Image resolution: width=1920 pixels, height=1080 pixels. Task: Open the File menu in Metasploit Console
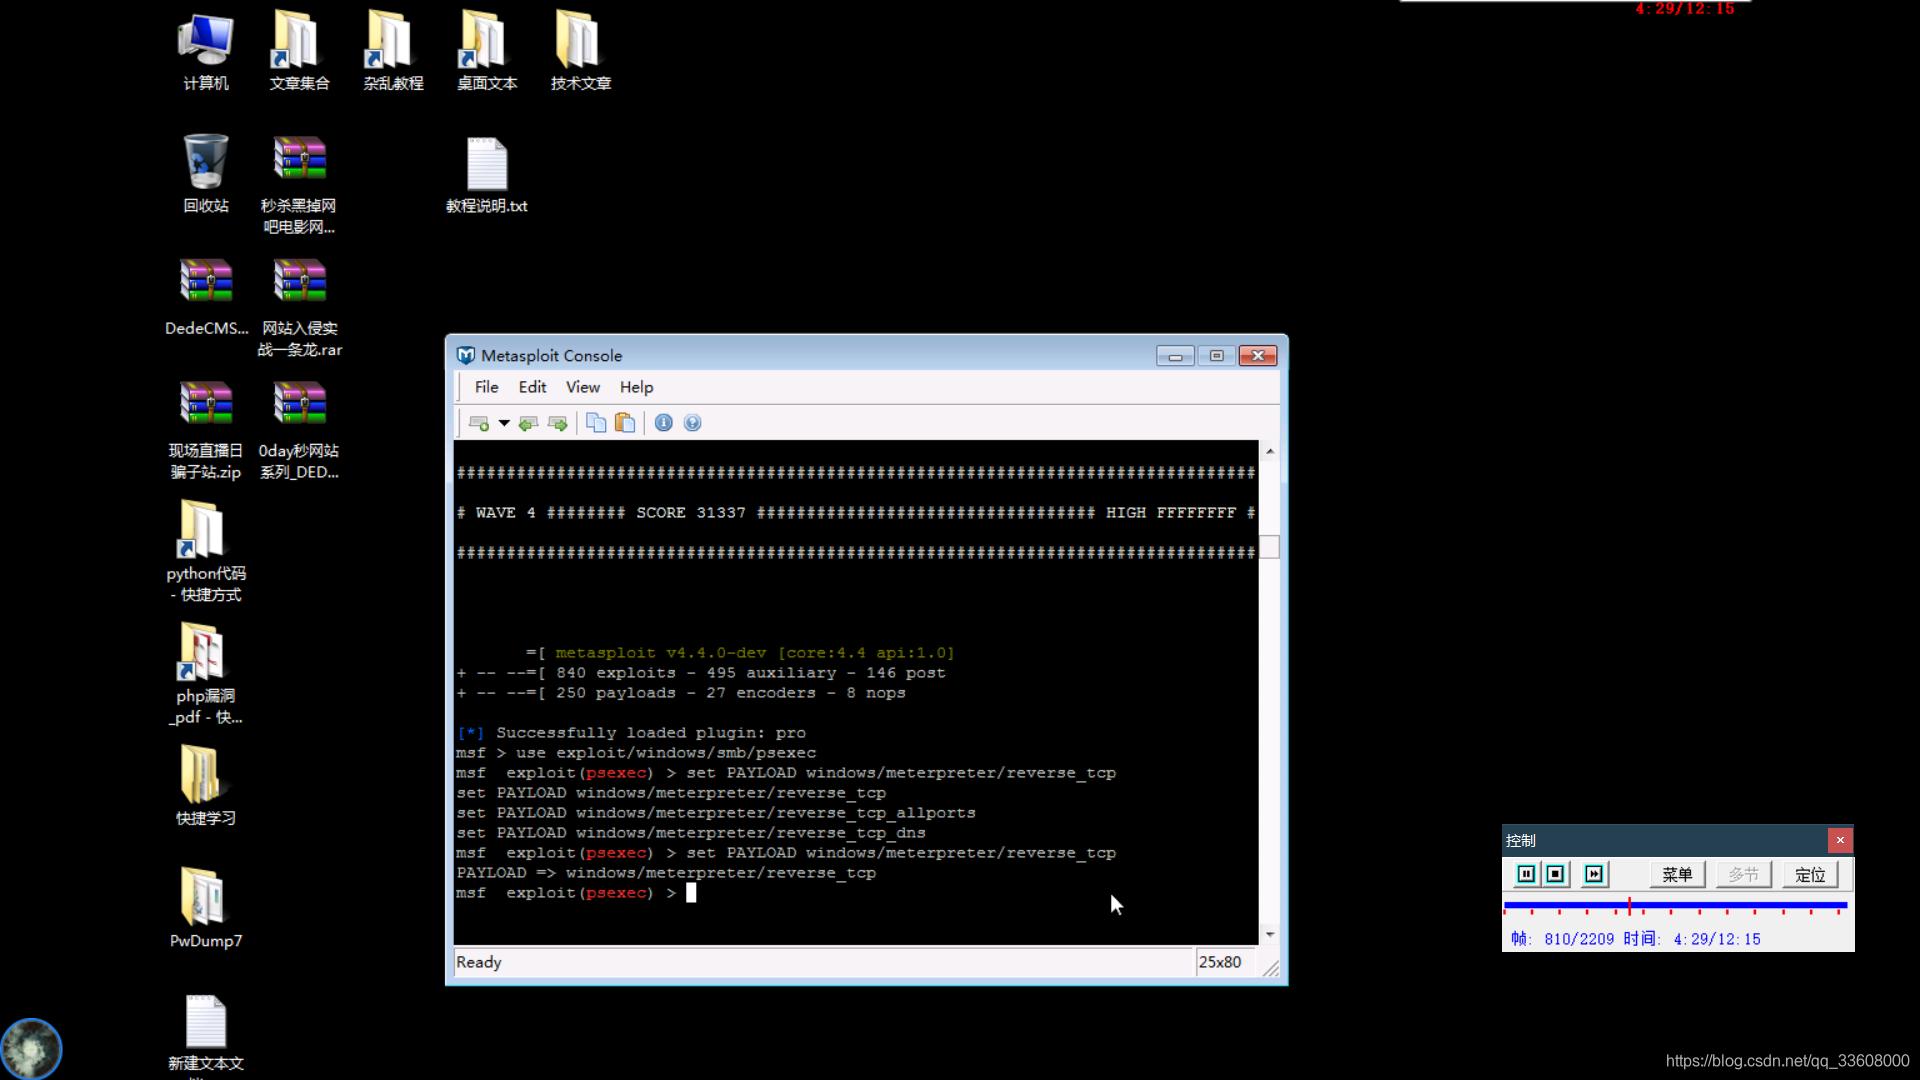[x=486, y=387]
